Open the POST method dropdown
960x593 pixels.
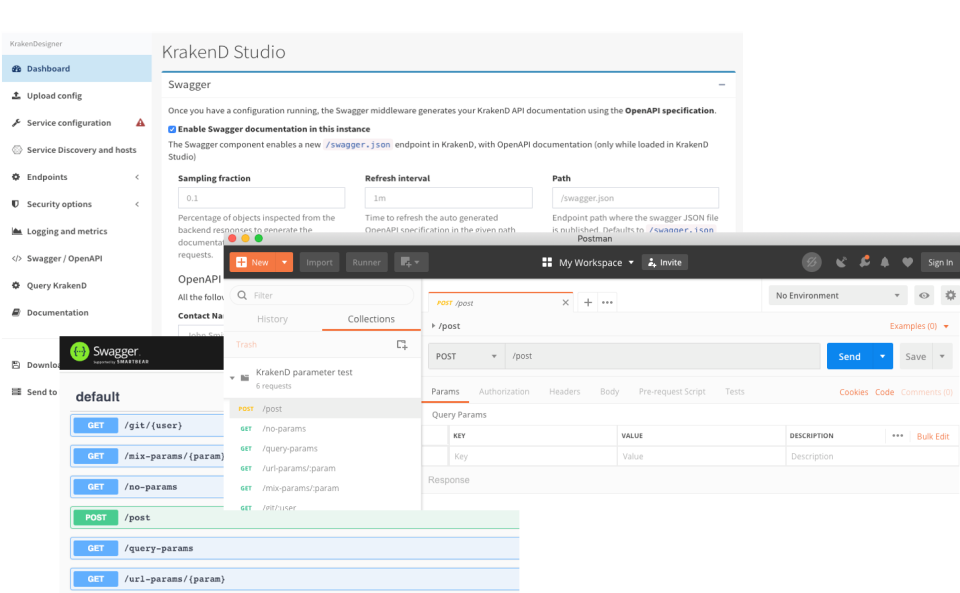(x=465, y=355)
